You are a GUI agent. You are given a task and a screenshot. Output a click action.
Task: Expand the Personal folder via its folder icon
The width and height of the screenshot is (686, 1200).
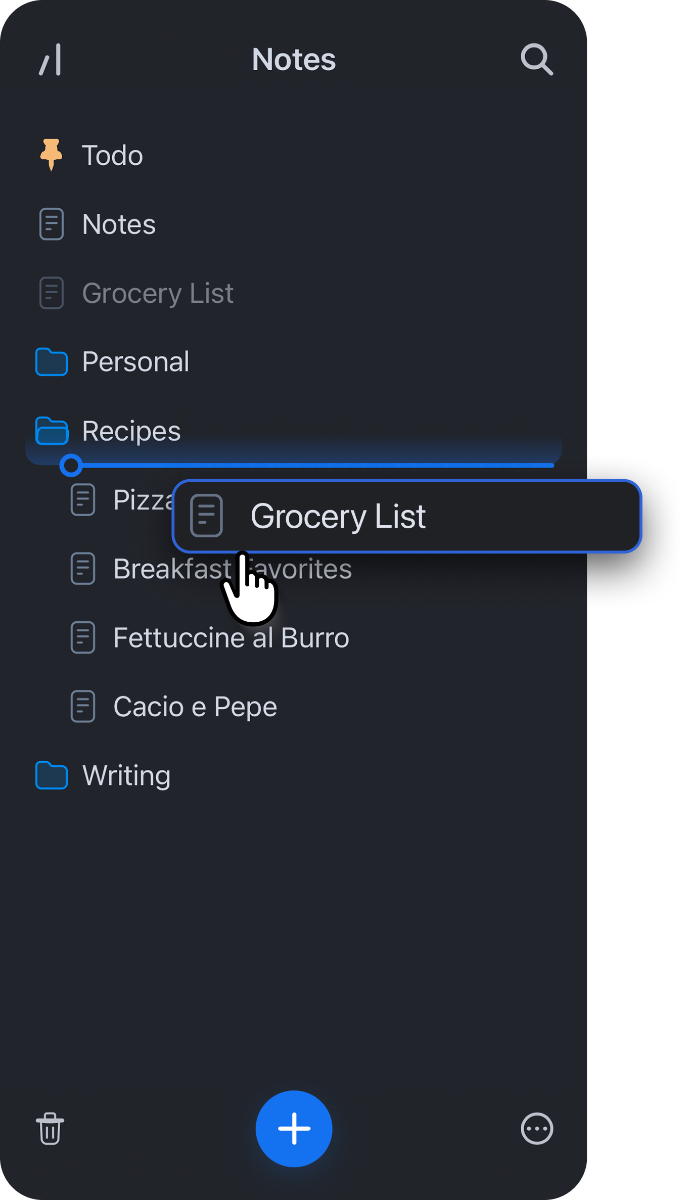pos(51,362)
